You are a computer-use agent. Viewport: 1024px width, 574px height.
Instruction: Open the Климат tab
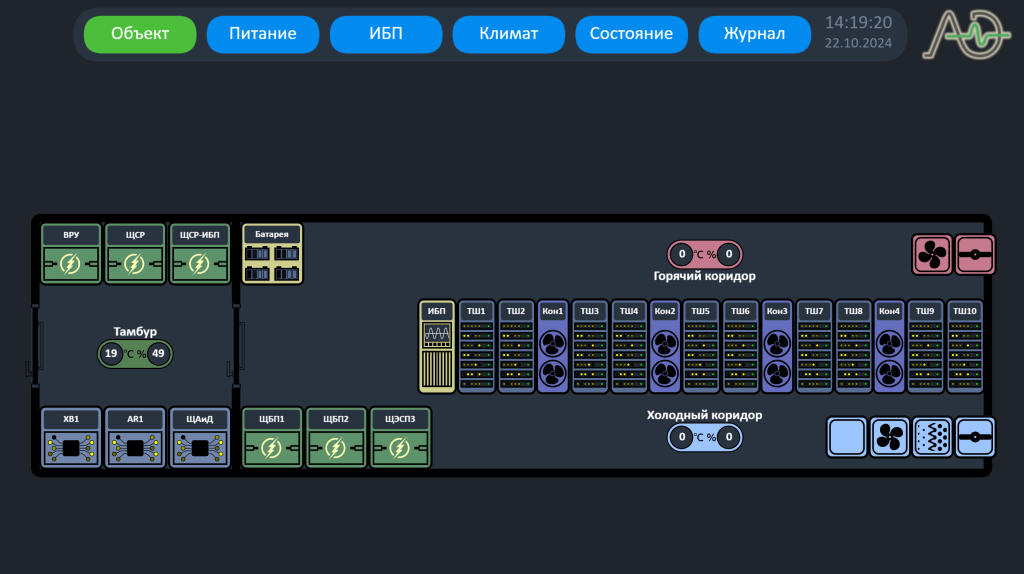pos(508,34)
